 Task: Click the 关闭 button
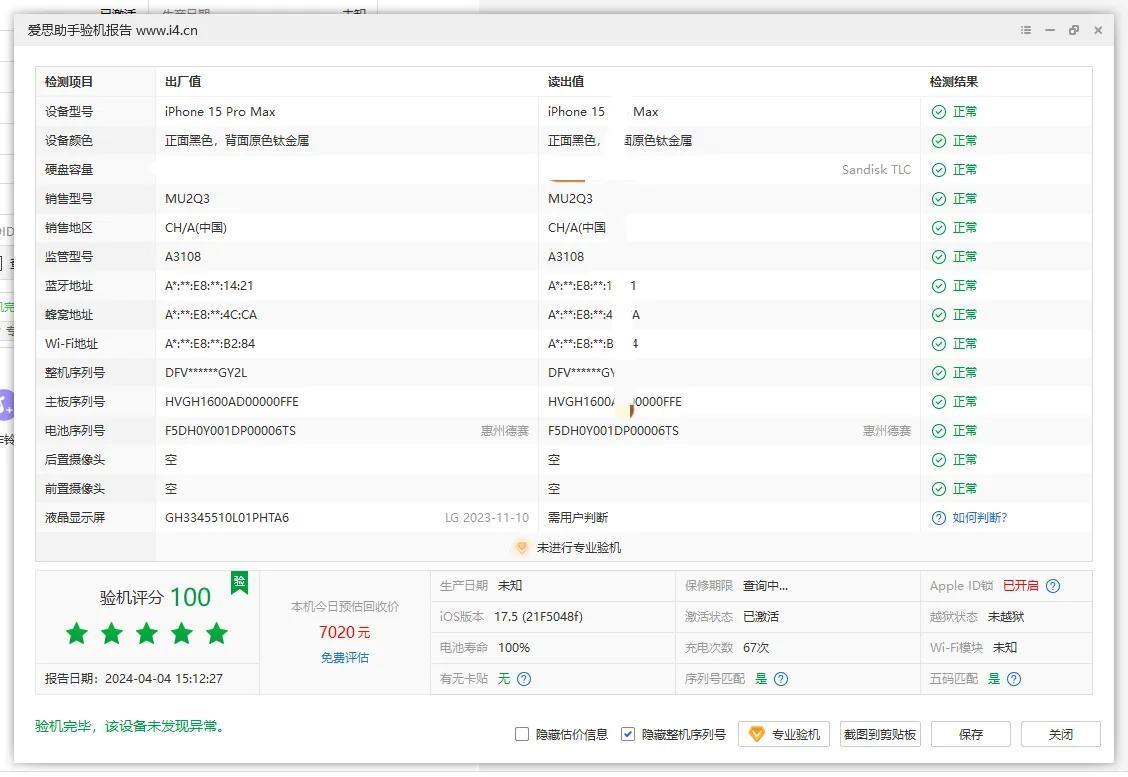coord(1060,735)
